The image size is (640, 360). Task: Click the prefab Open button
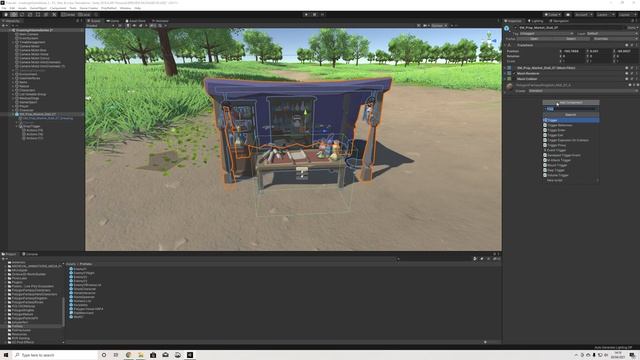(x=534, y=39)
